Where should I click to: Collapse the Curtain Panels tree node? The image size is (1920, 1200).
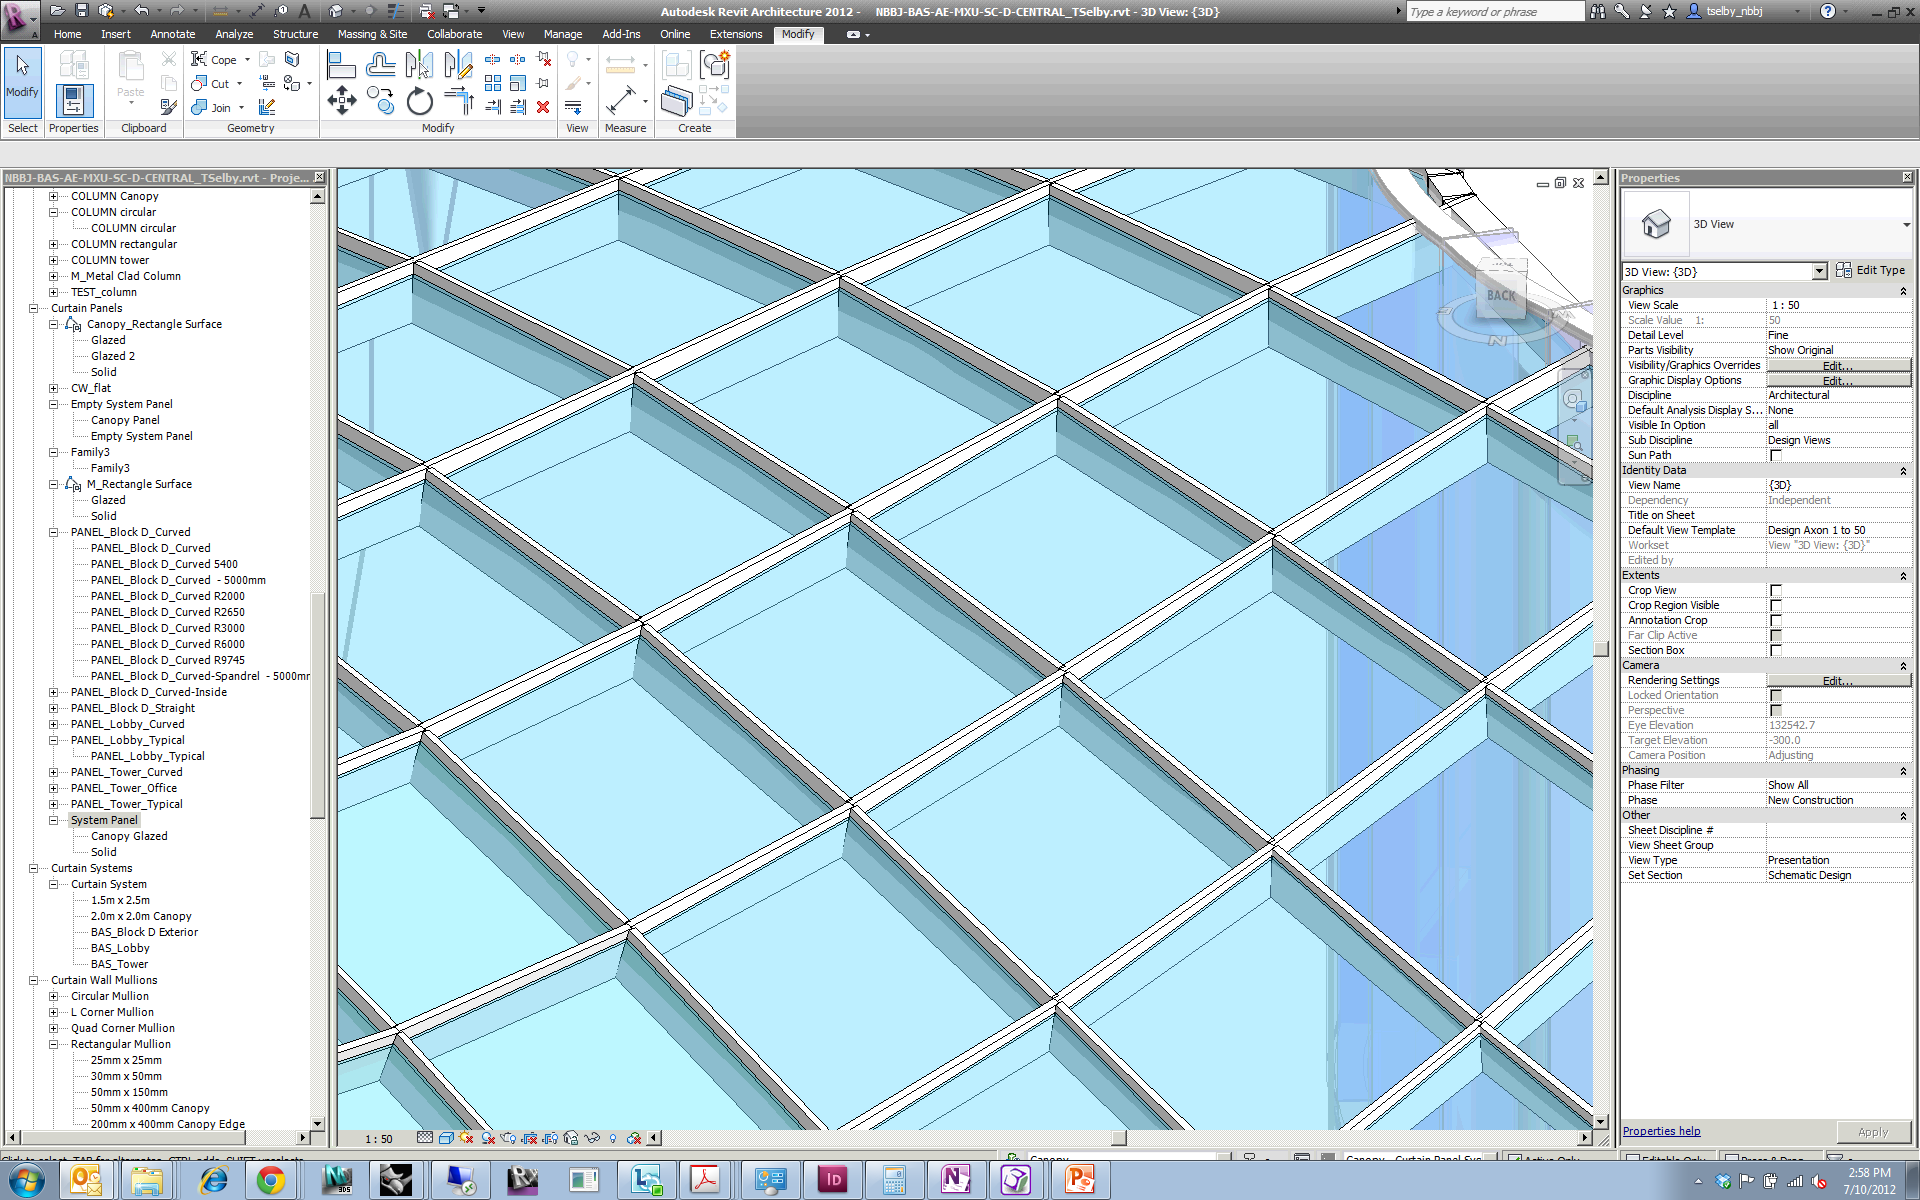point(34,308)
